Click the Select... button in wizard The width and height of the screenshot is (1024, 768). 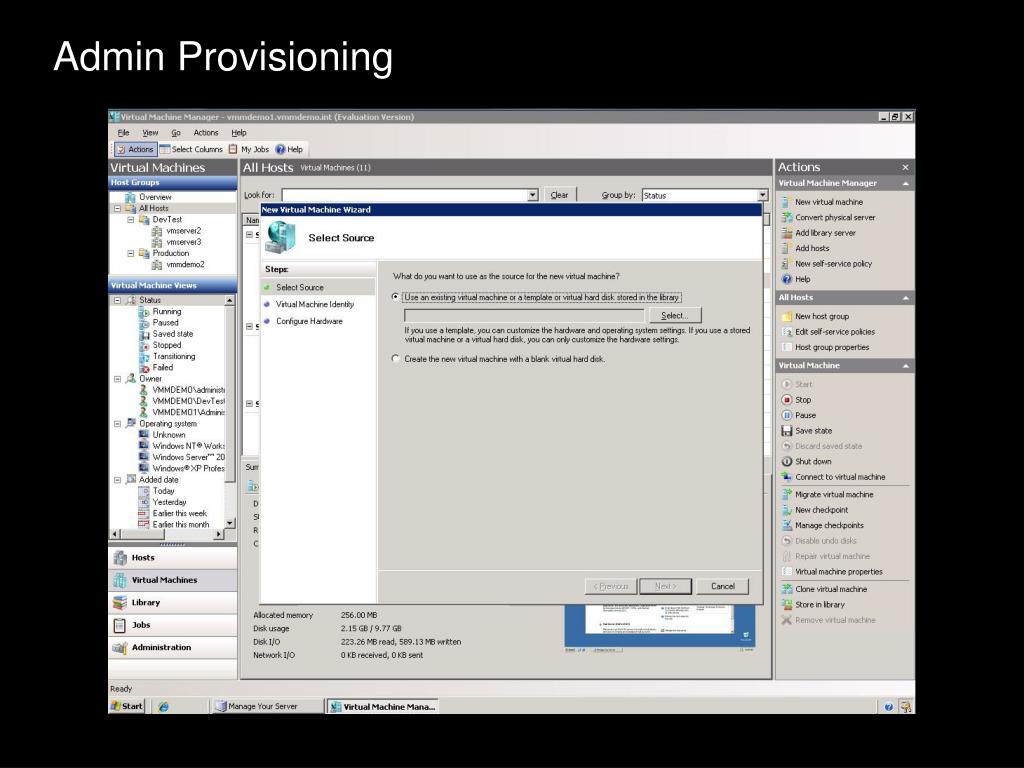(675, 315)
